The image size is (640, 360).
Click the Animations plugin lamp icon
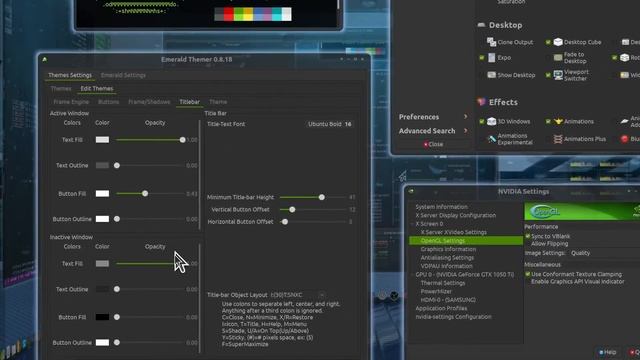click(558, 121)
